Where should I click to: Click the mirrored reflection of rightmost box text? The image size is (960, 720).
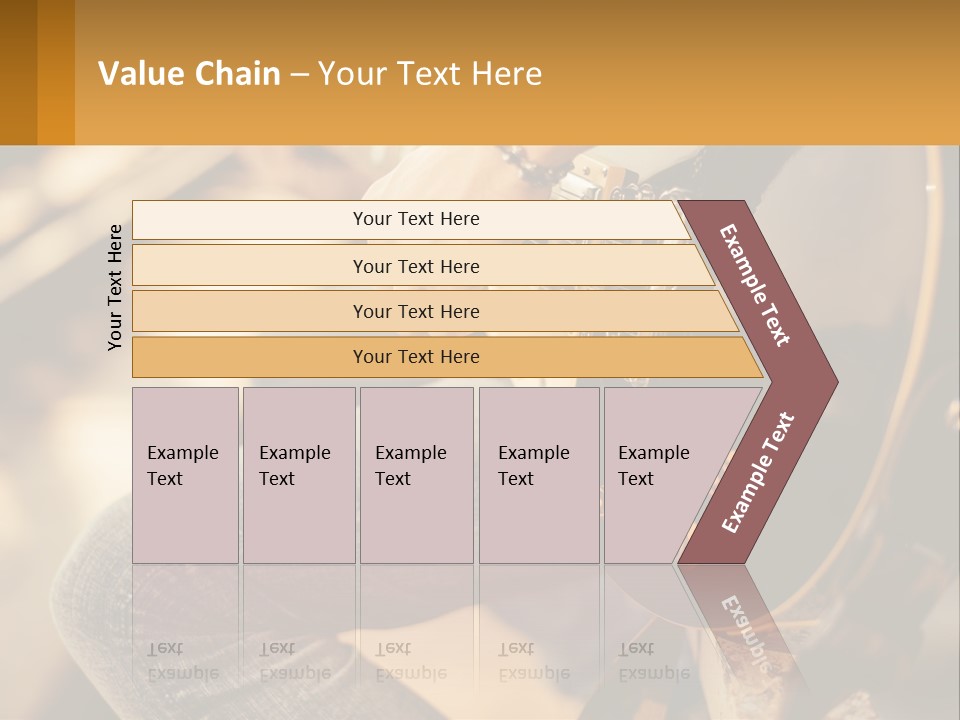(x=654, y=660)
